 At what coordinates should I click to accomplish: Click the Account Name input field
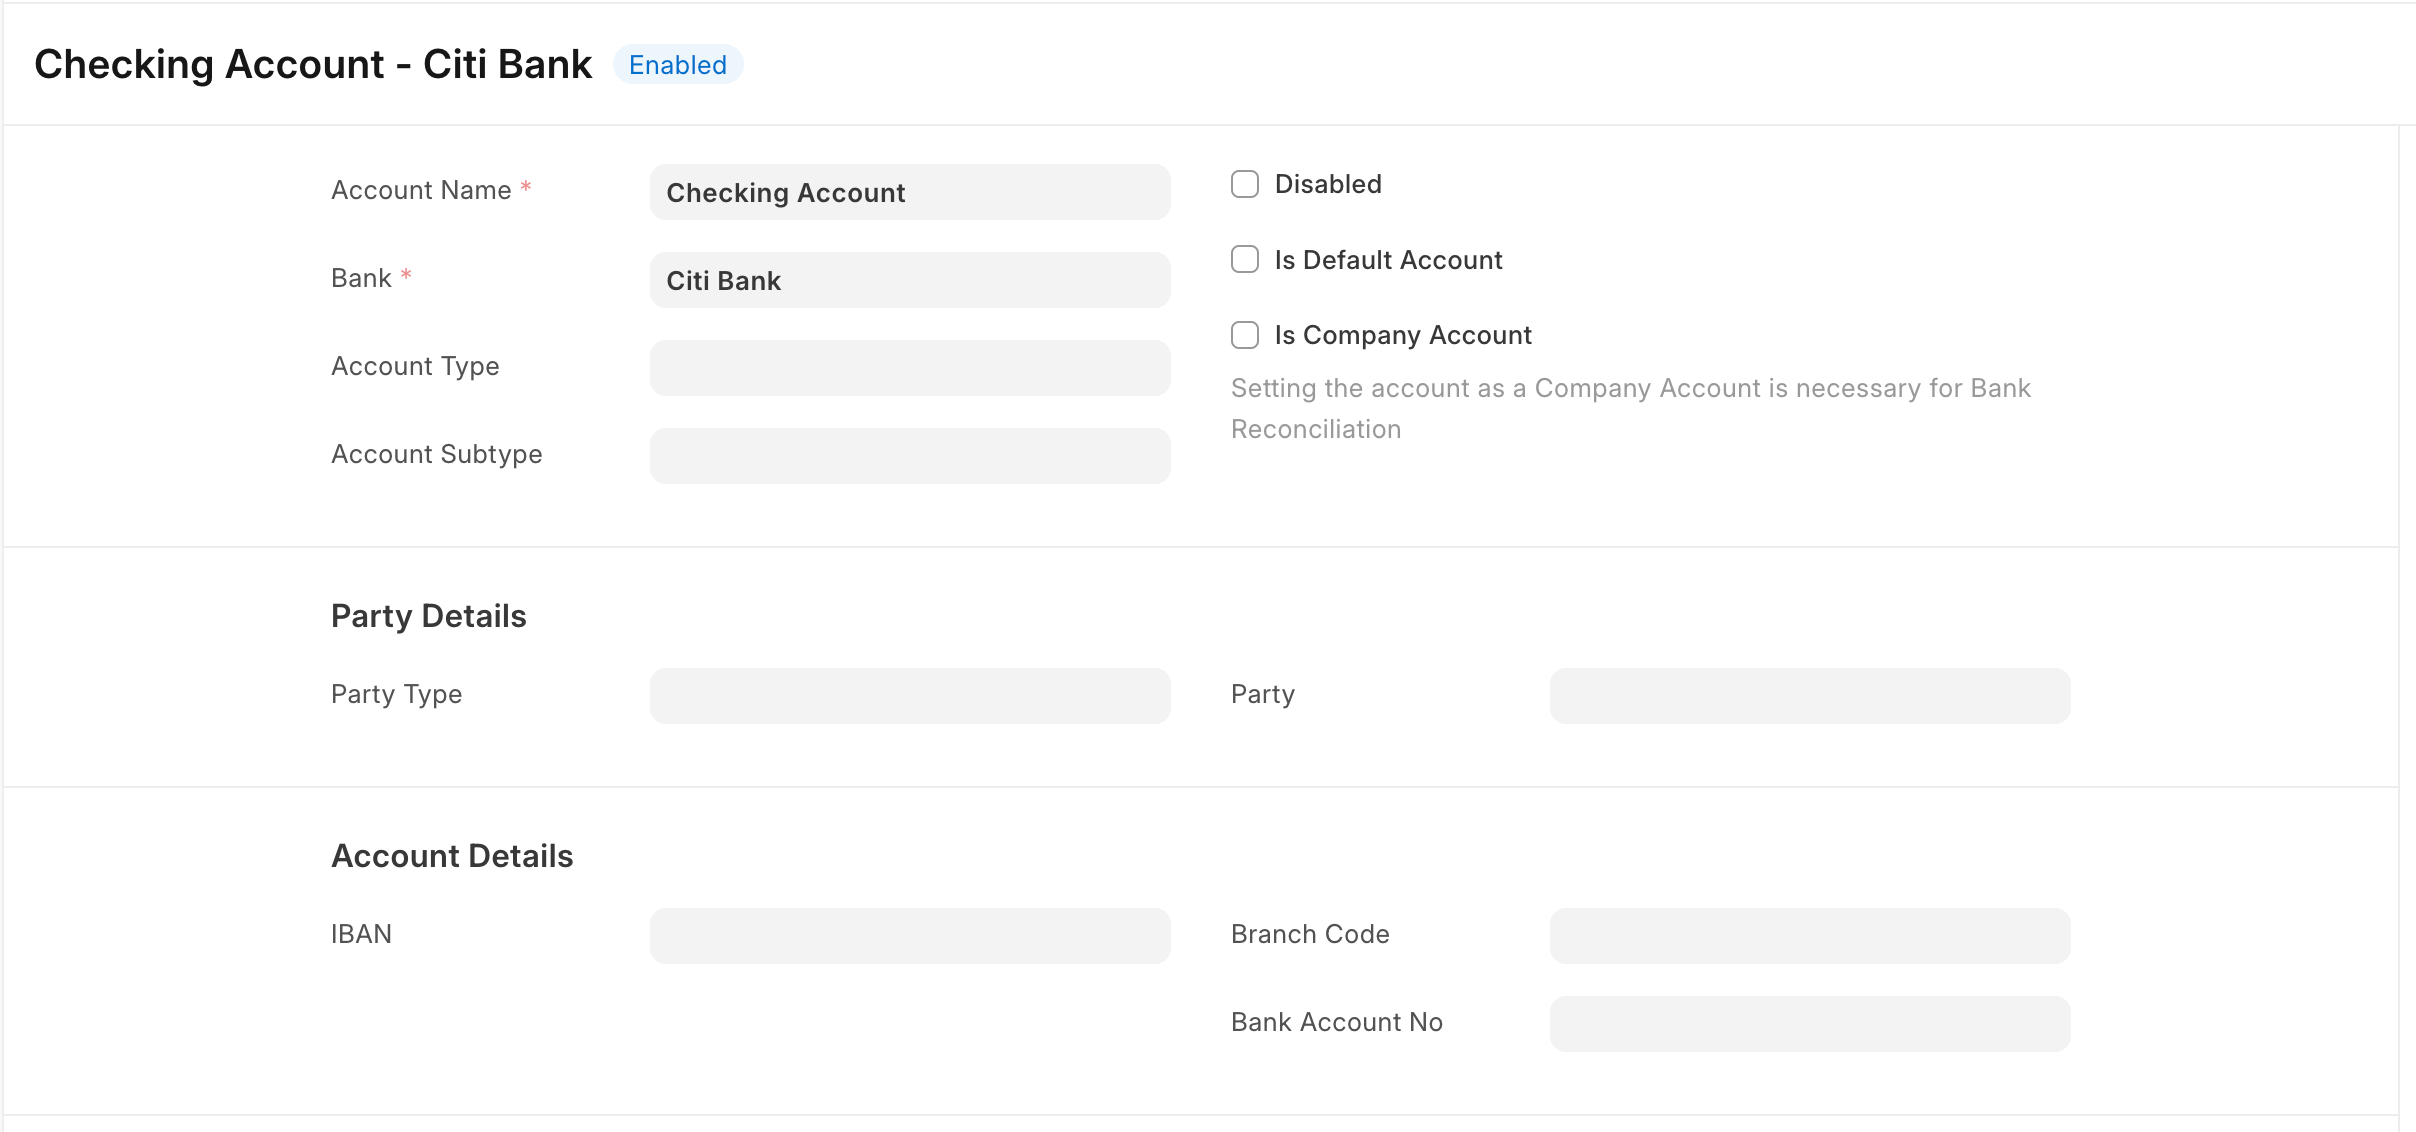pos(909,192)
